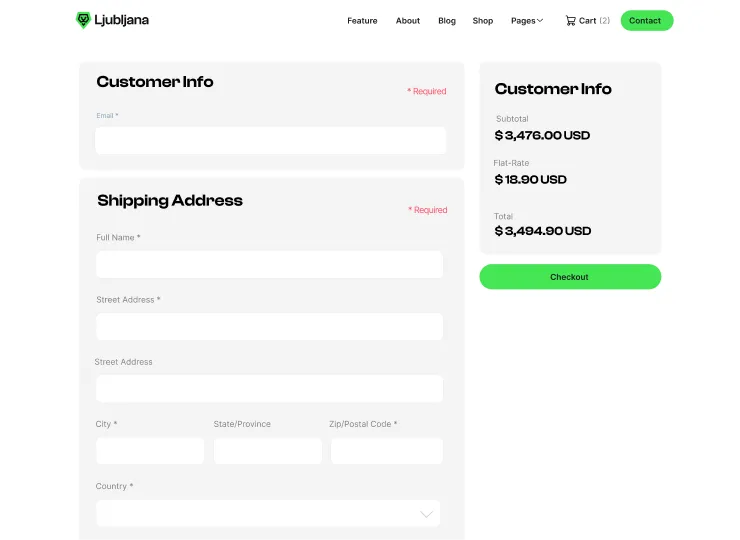Click the Flat-Rate value $18.90 USD

point(530,179)
